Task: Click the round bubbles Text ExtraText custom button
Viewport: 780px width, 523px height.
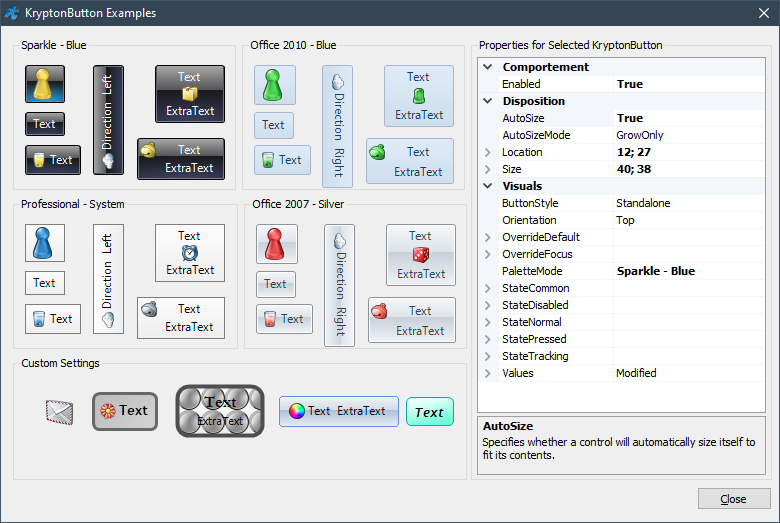Action: (220, 411)
